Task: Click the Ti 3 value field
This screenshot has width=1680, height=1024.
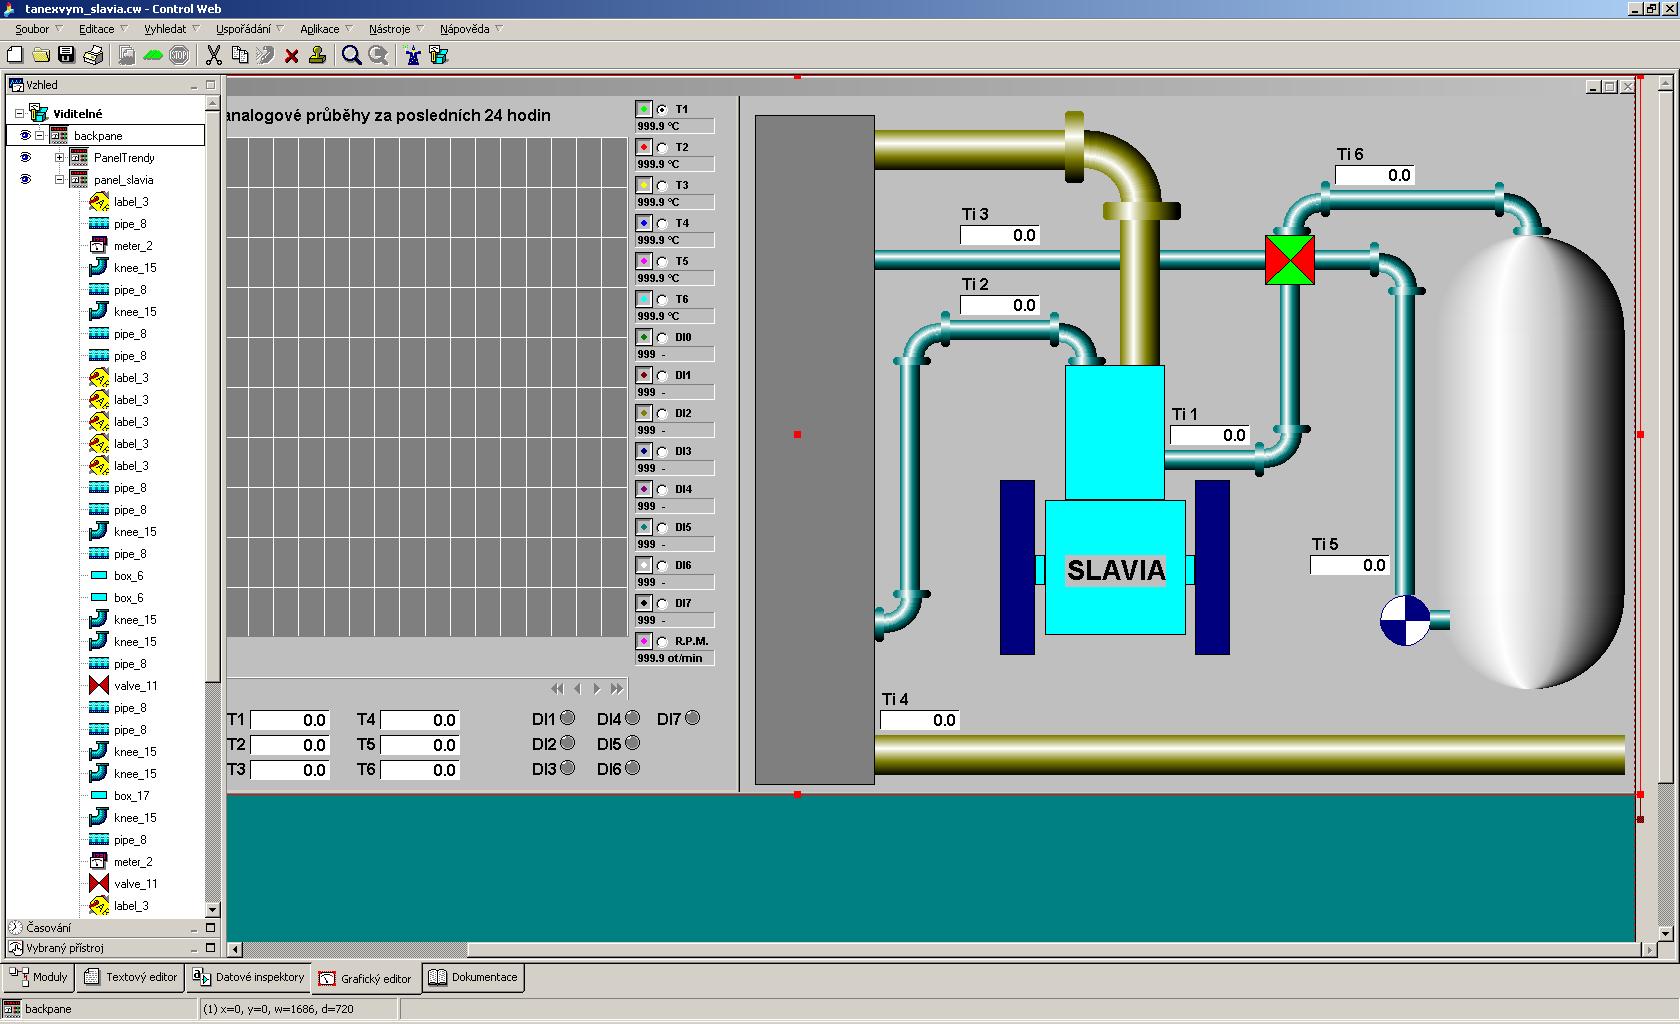Action: [x=999, y=236]
